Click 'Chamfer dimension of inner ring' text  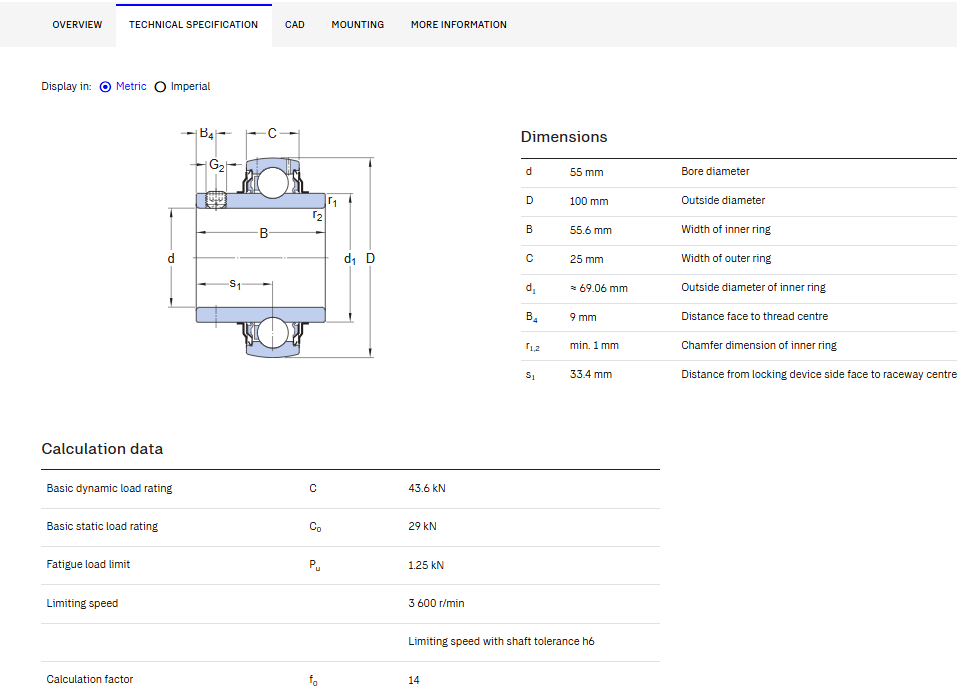pyautogui.click(x=759, y=345)
